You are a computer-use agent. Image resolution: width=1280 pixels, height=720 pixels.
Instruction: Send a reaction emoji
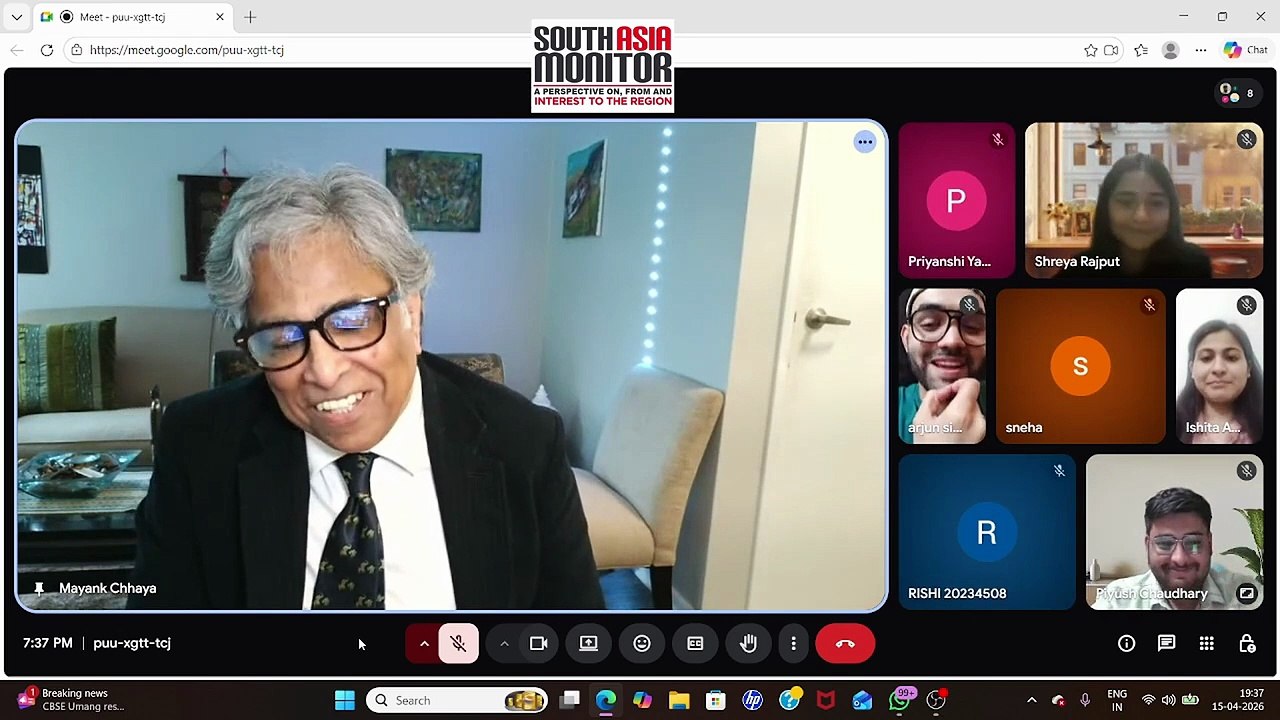pos(642,644)
